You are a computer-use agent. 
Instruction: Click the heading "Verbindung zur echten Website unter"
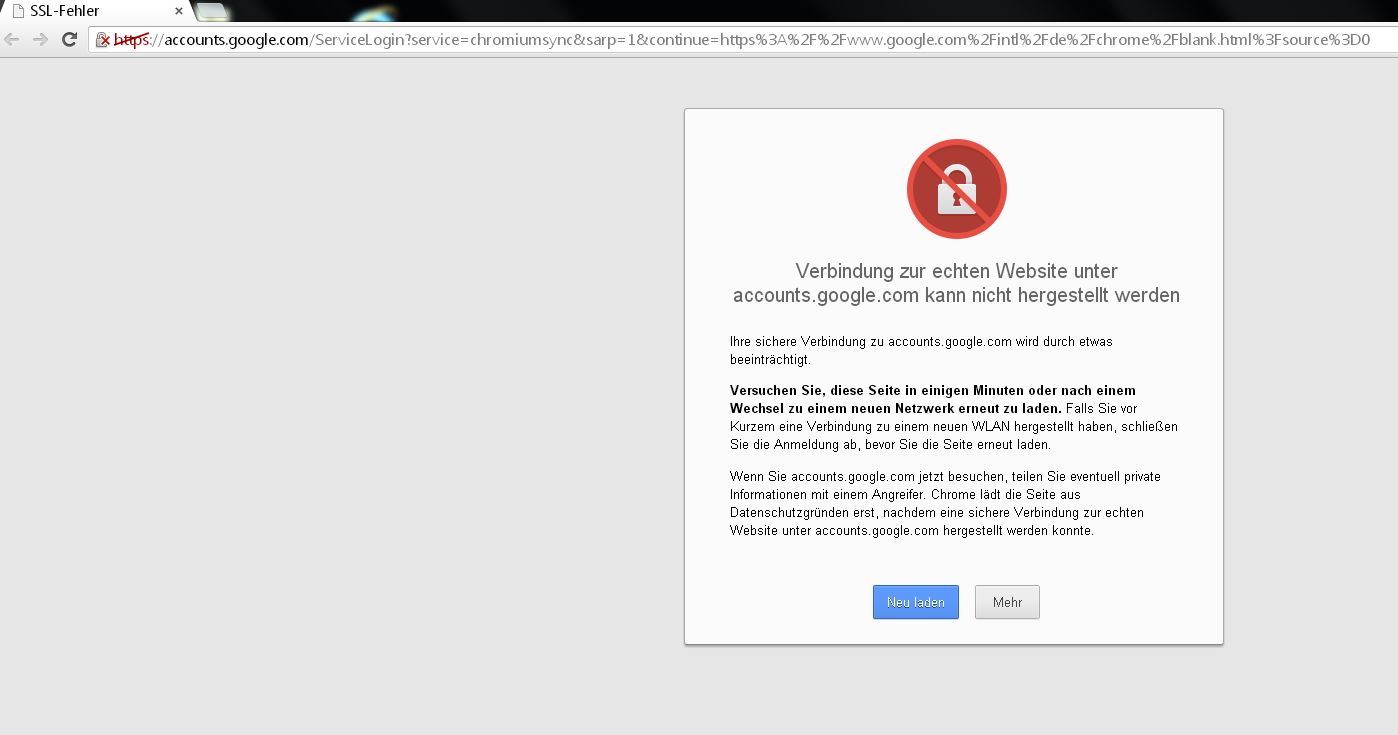(x=956, y=271)
